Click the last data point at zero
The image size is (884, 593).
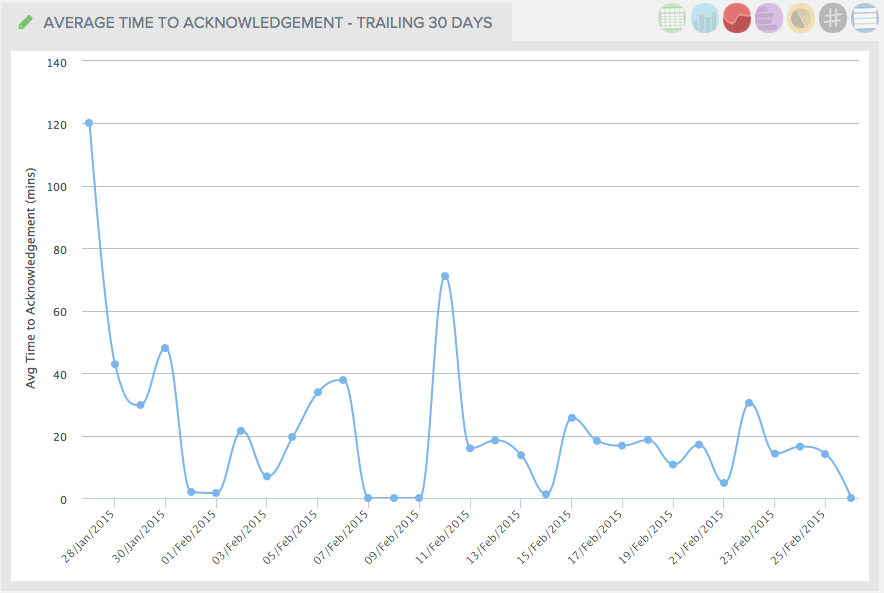point(851,498)
